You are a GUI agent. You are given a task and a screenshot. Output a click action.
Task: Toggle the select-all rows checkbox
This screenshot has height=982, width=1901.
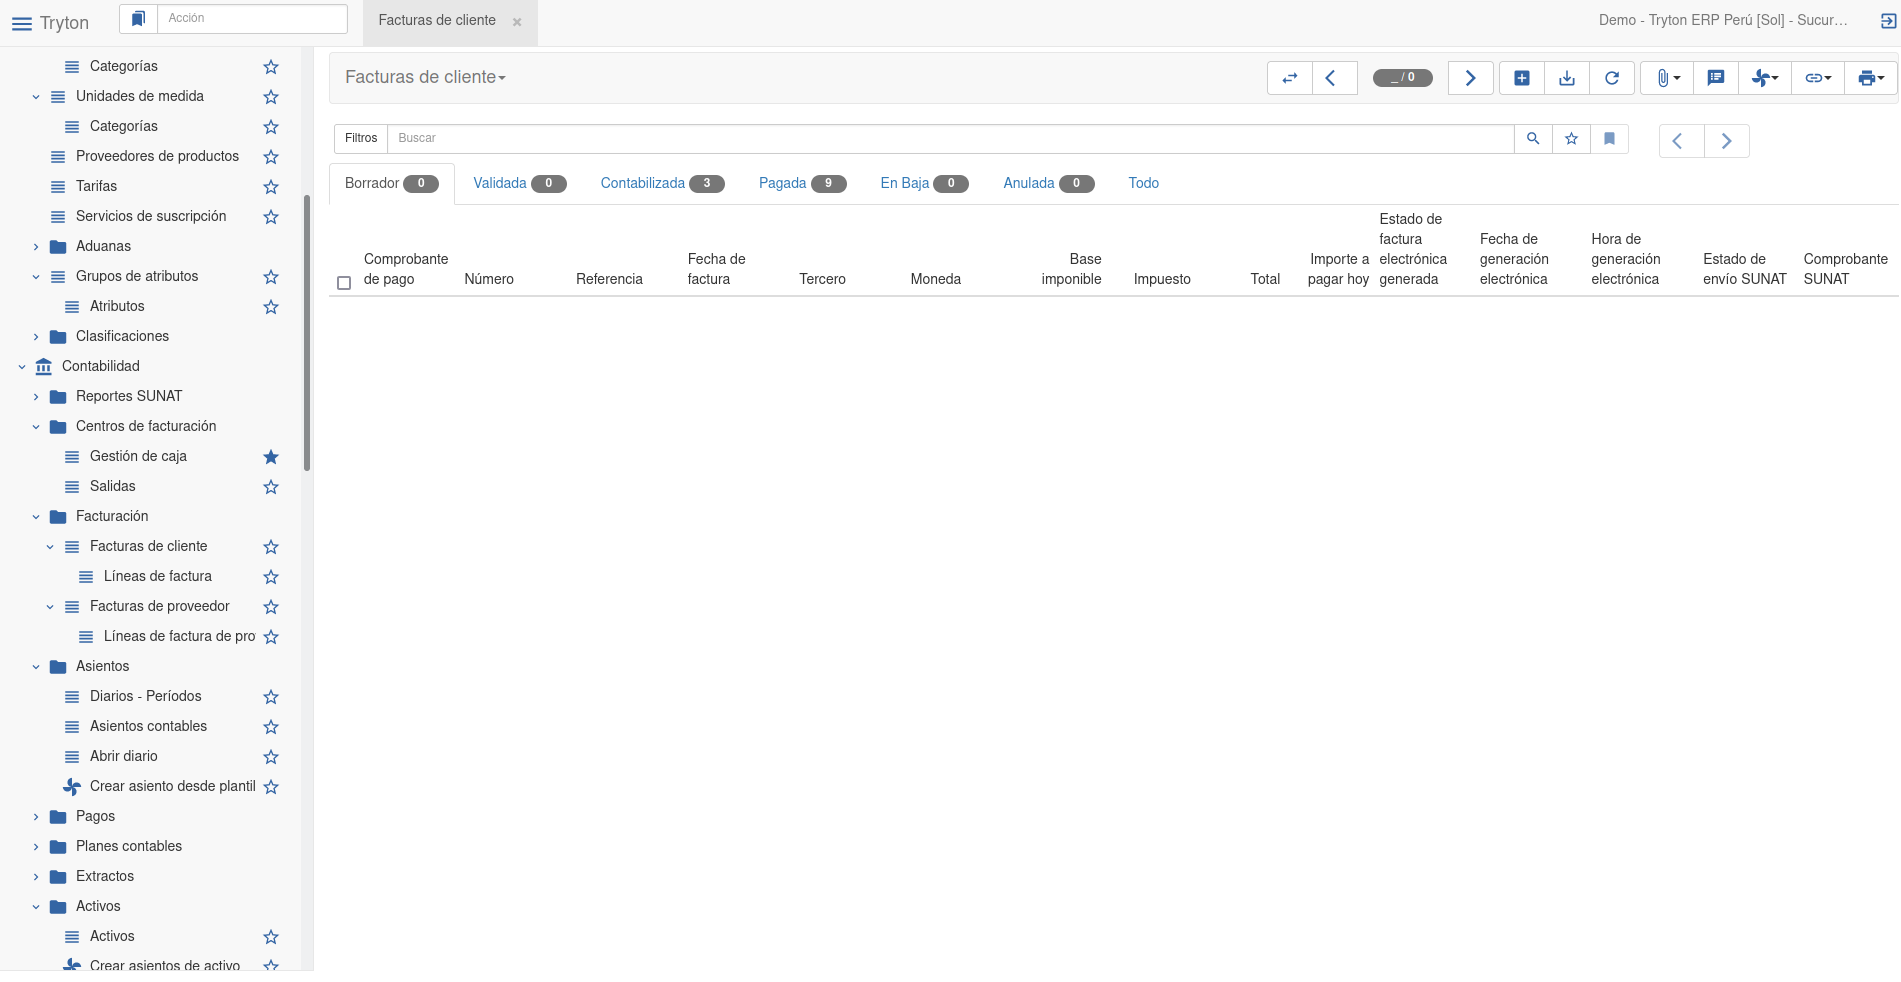[x=344, y=283]
